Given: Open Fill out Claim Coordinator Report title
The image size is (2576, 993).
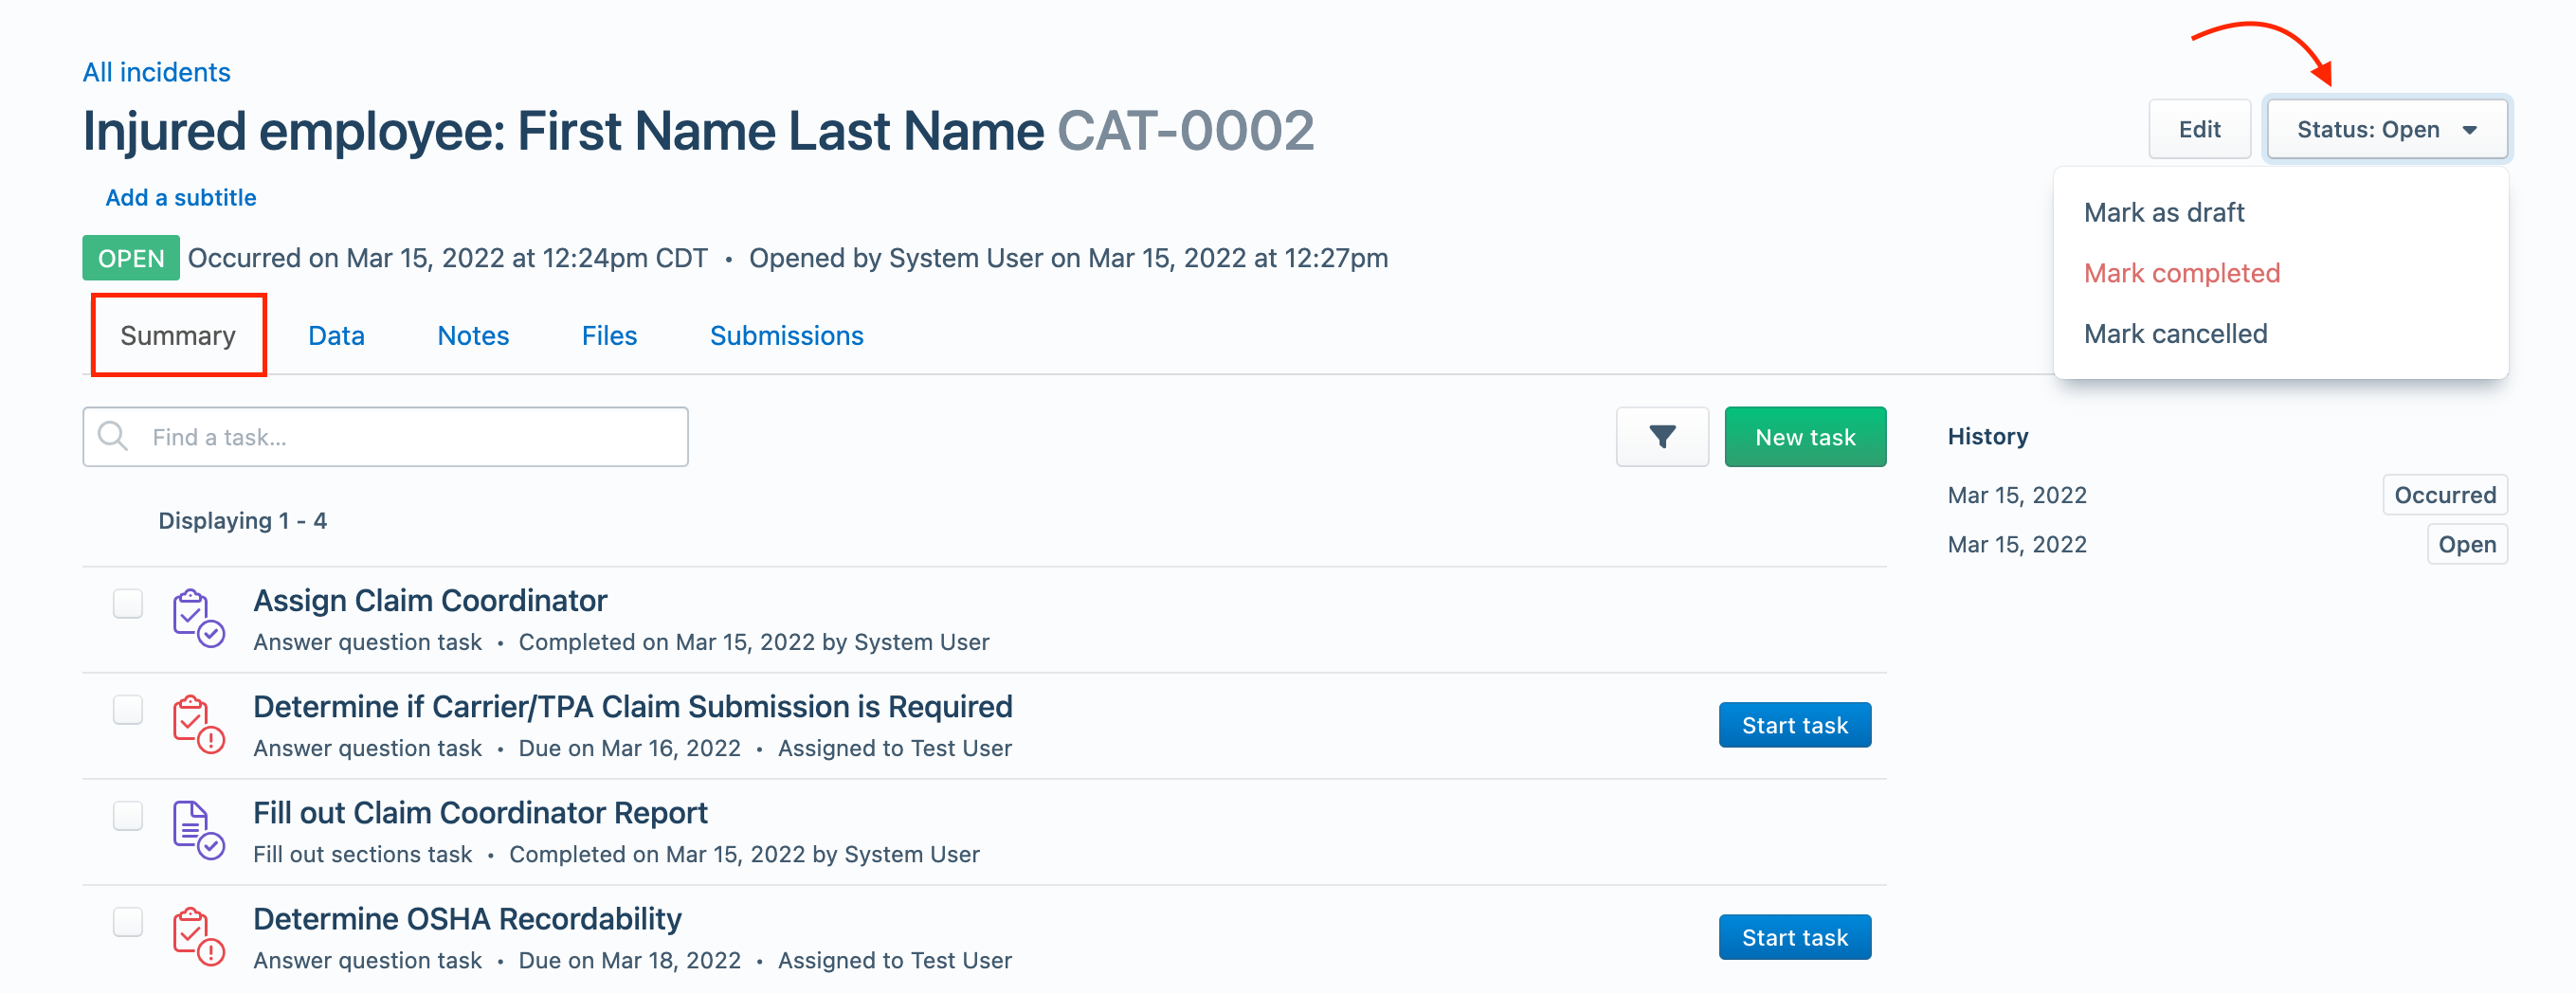Looking at the screenshot, I should coord(480,812).
